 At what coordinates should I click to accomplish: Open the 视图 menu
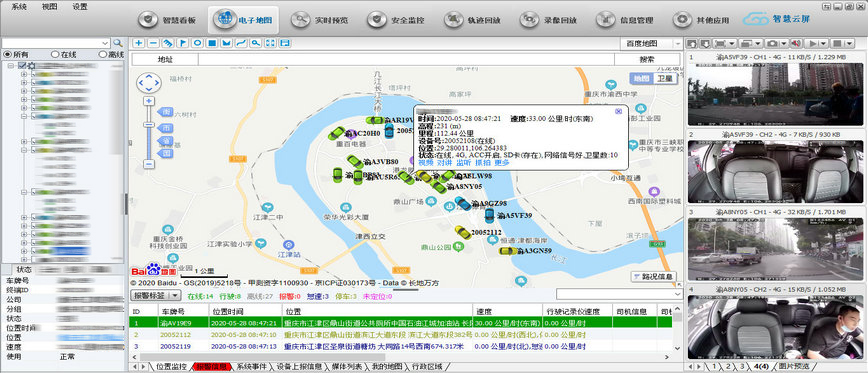[x=49, y=7]
